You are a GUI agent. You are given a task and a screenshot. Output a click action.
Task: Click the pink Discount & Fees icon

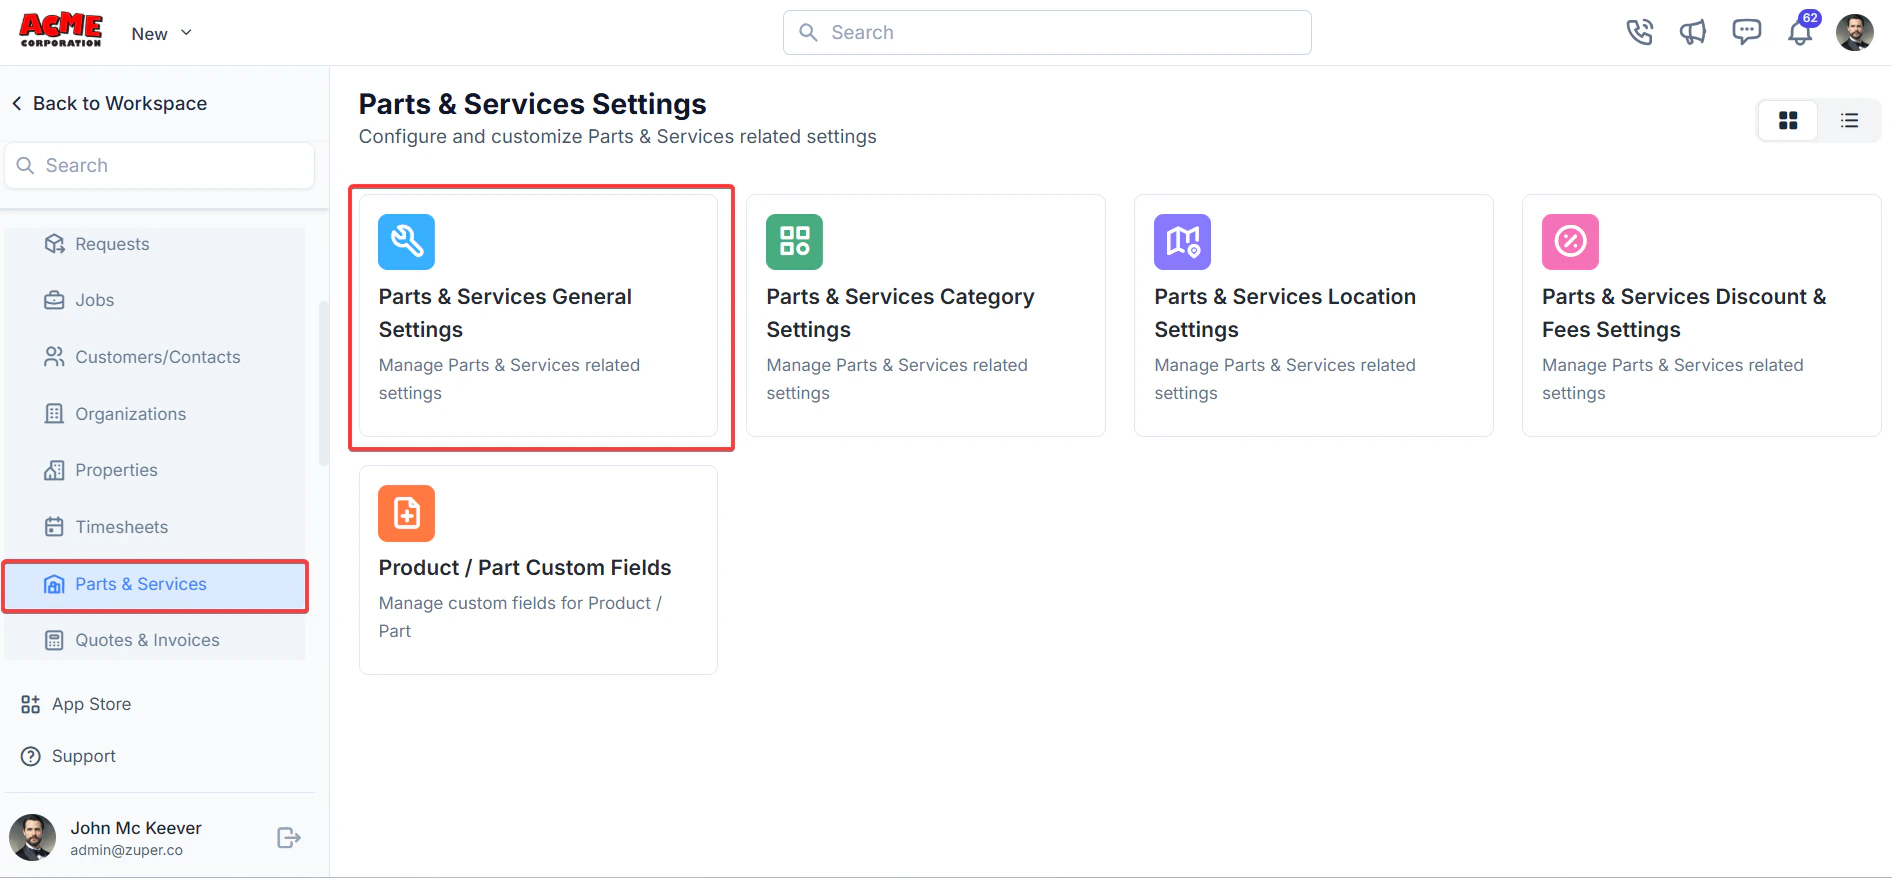pyautogui.click(x=1570, y=242)
